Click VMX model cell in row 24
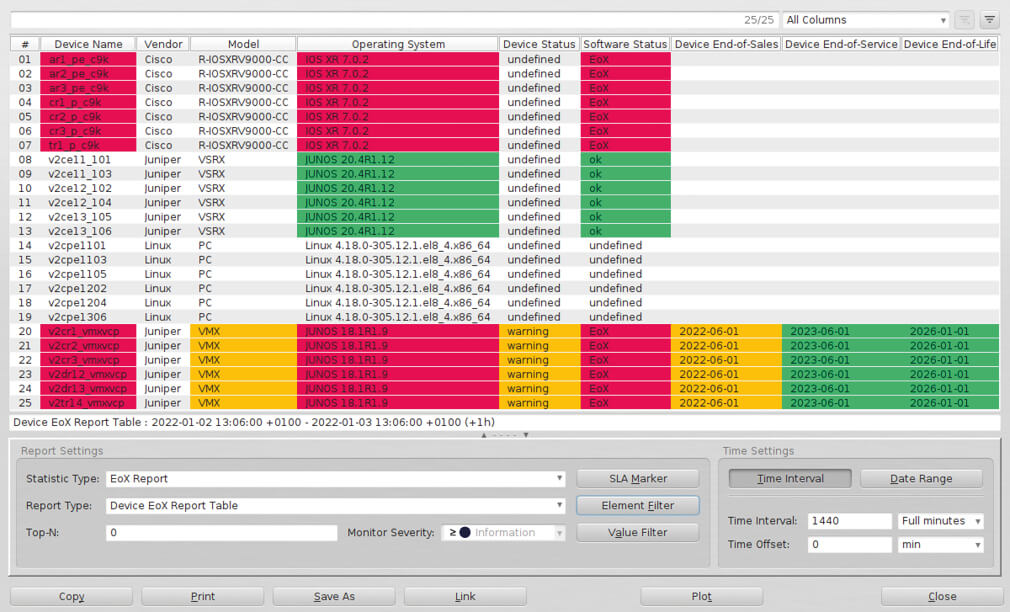The height and width of the screenshot is (612, 1010). click(243, 388)
